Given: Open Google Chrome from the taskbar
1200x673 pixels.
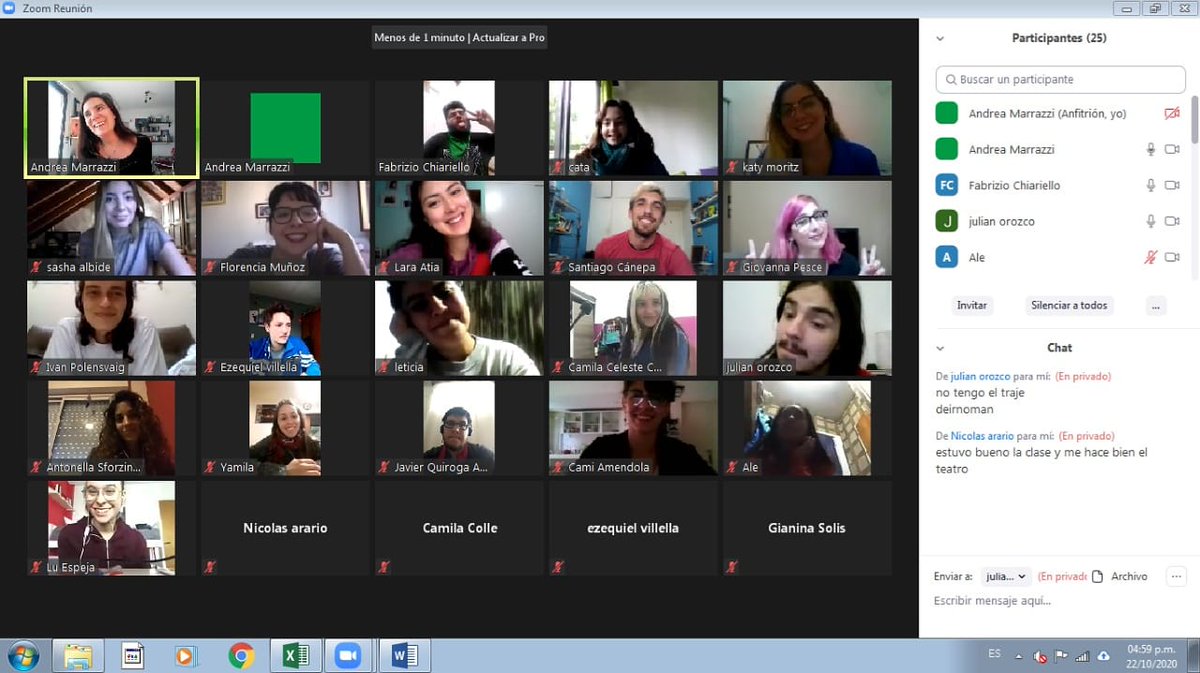Looking at the screenshot, I should click(x=241, y=656).
